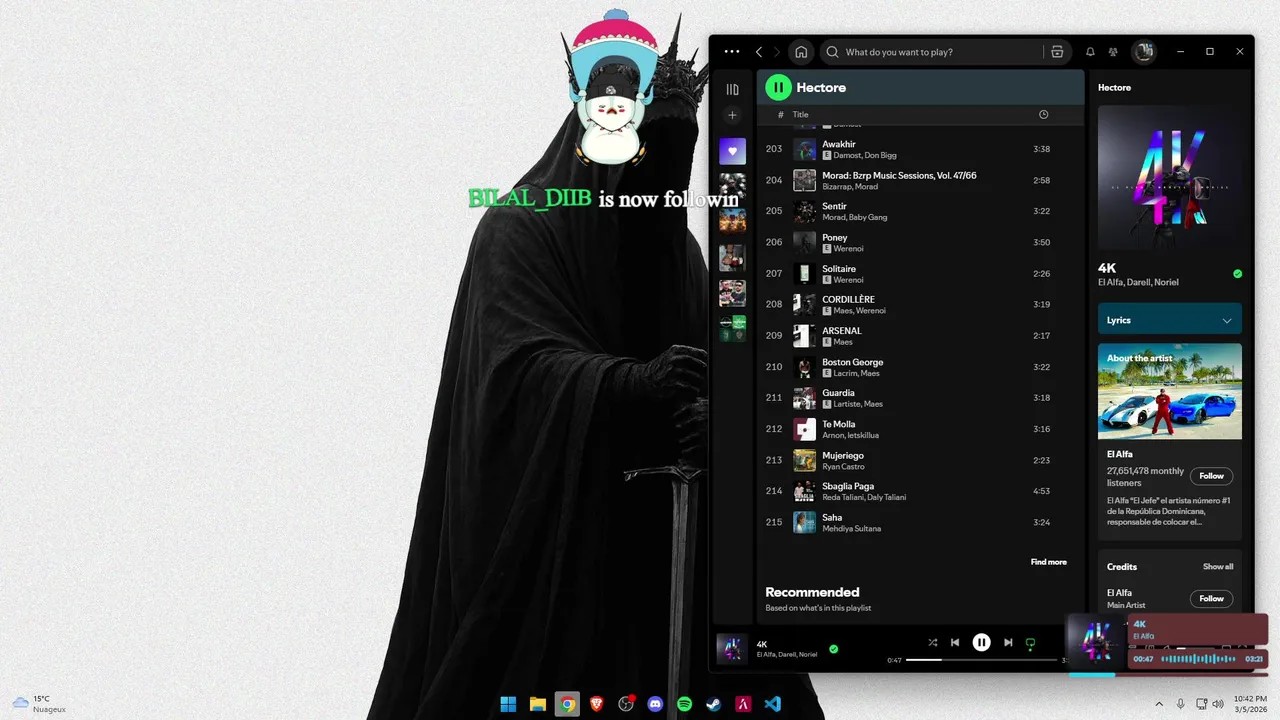Sort by the duration clock icon
This screenshot has width=1280, height=720.
click(1043, 115)
